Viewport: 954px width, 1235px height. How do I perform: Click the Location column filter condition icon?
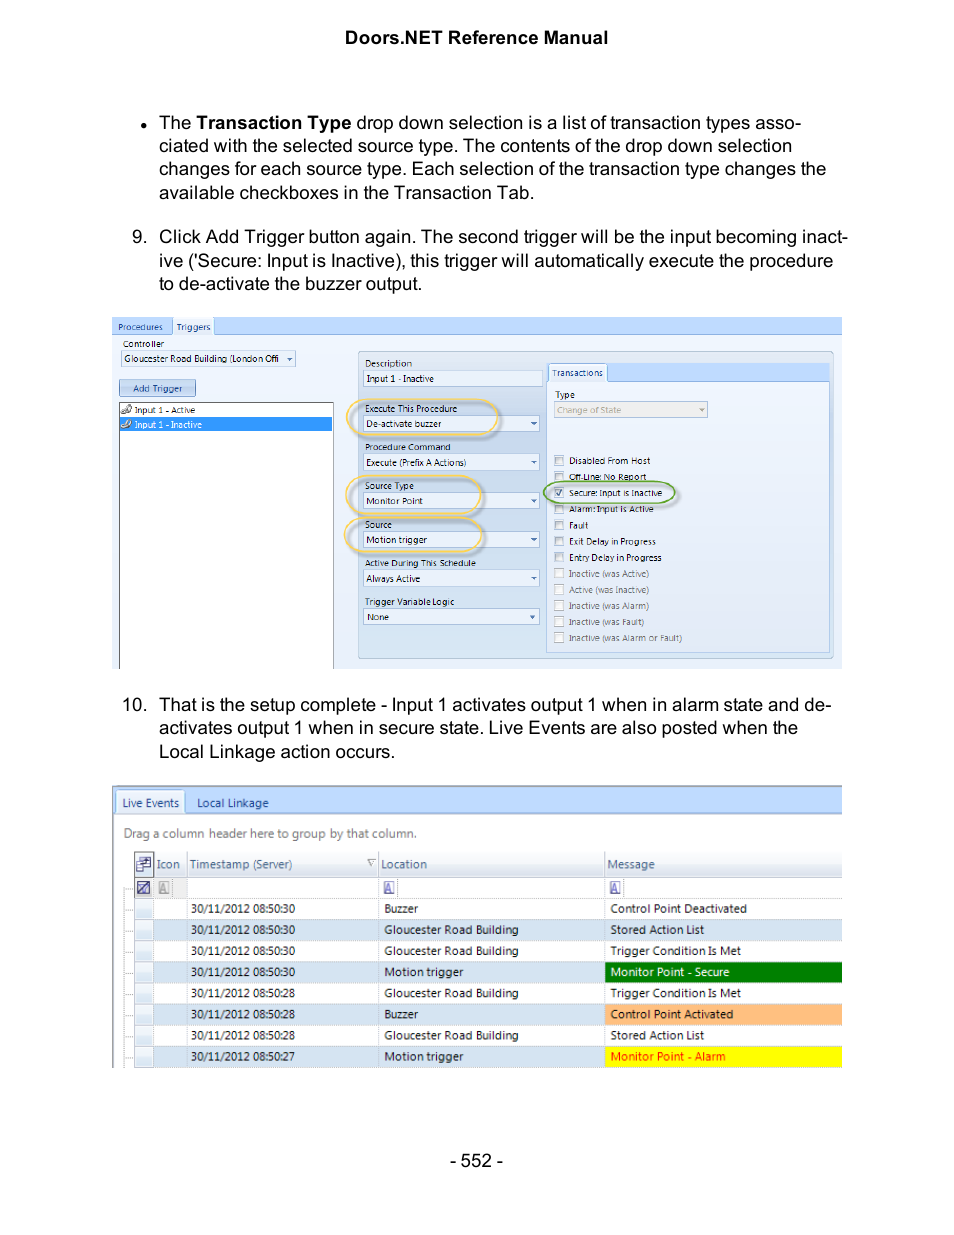(389, 887)
